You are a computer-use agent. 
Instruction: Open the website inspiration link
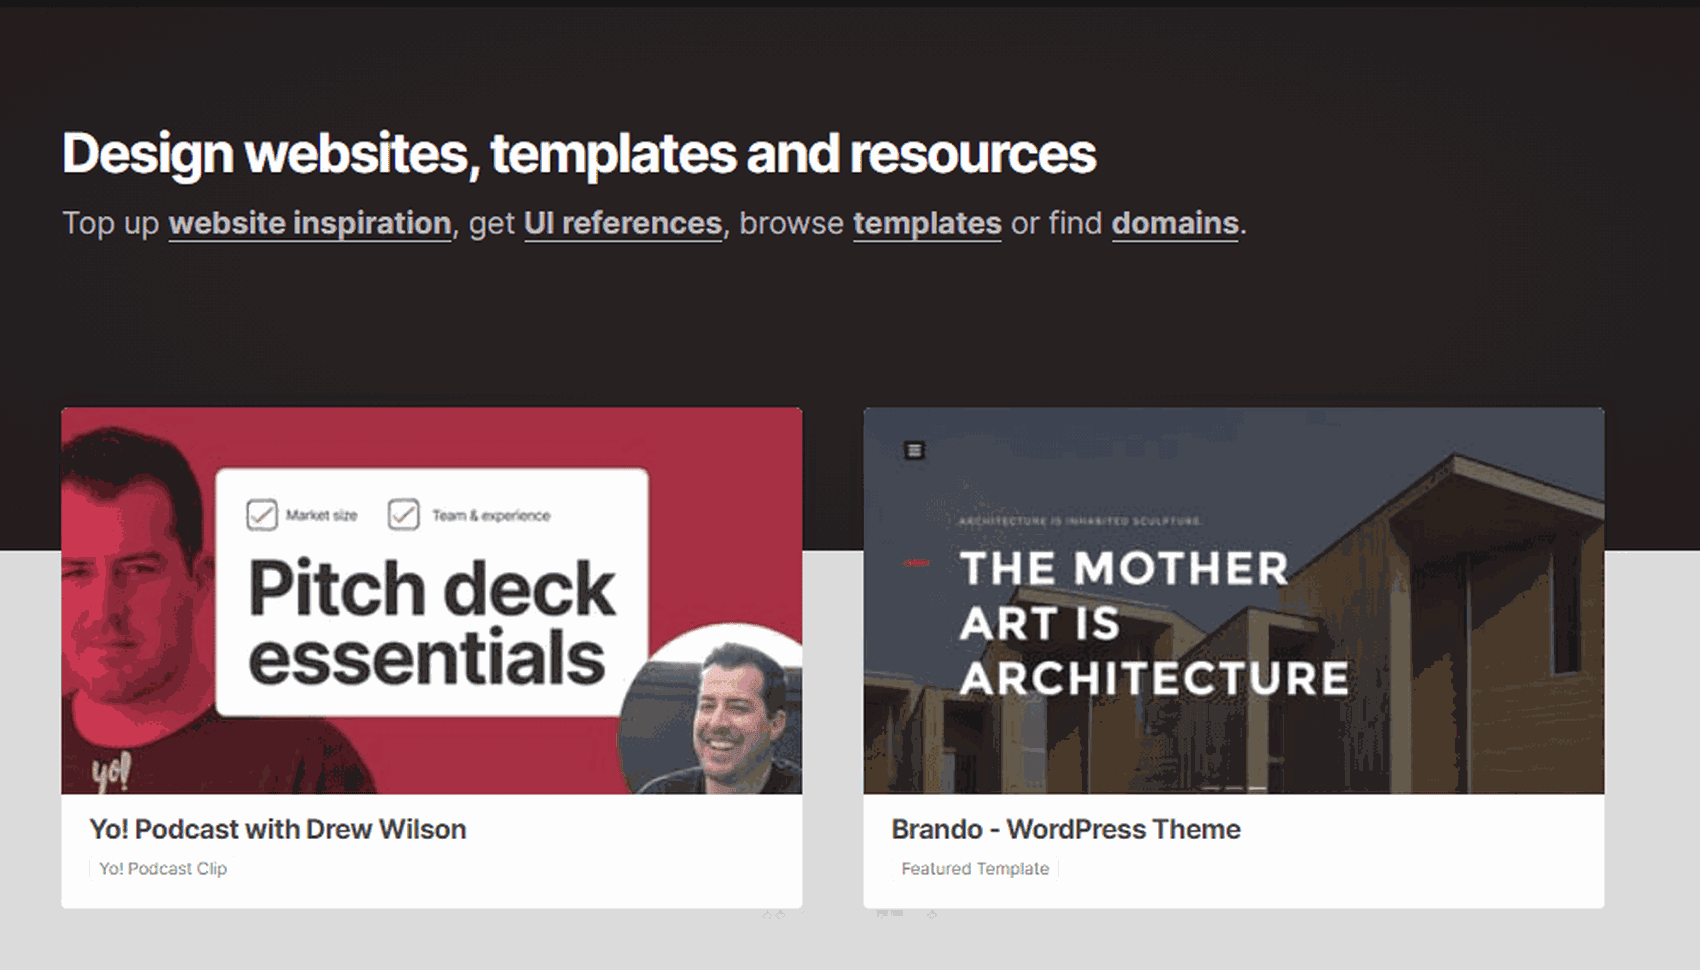[310, 223]
